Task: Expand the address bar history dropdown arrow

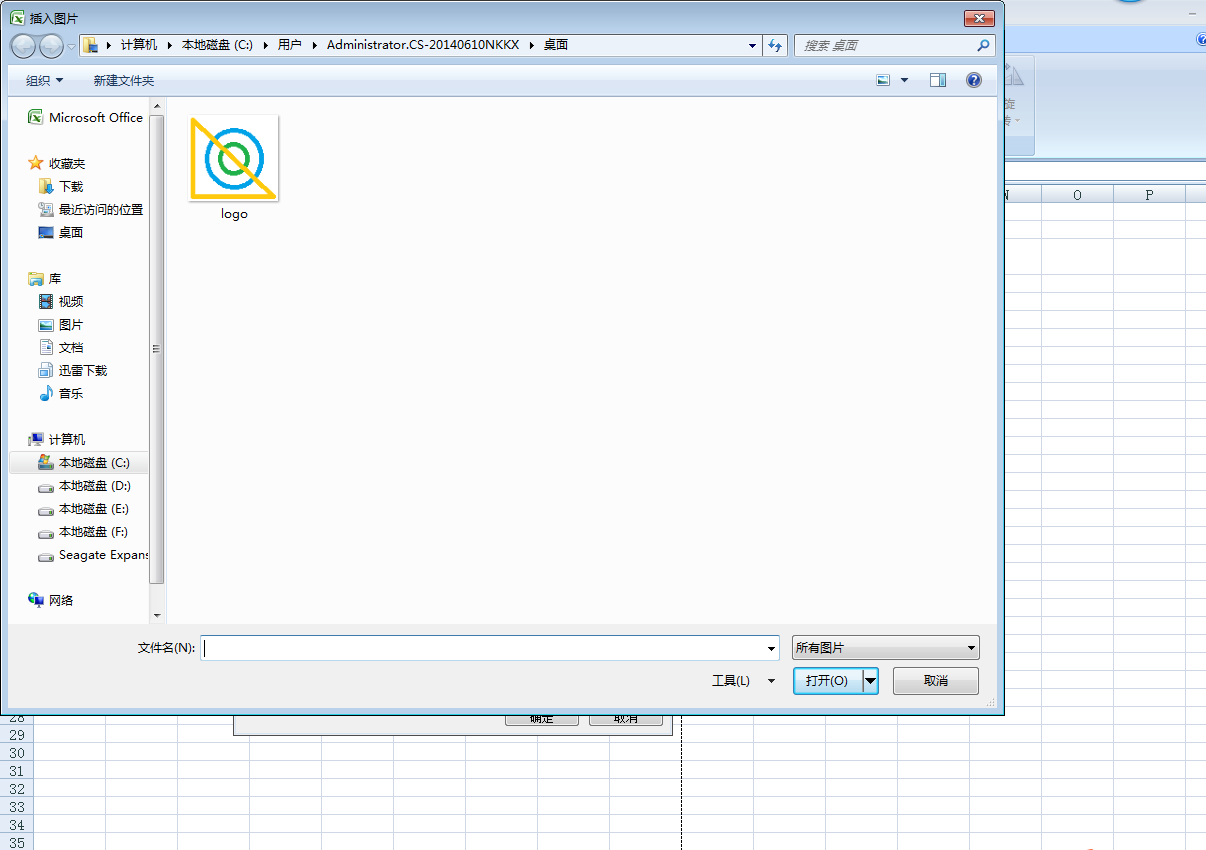Action: (753, 45)
